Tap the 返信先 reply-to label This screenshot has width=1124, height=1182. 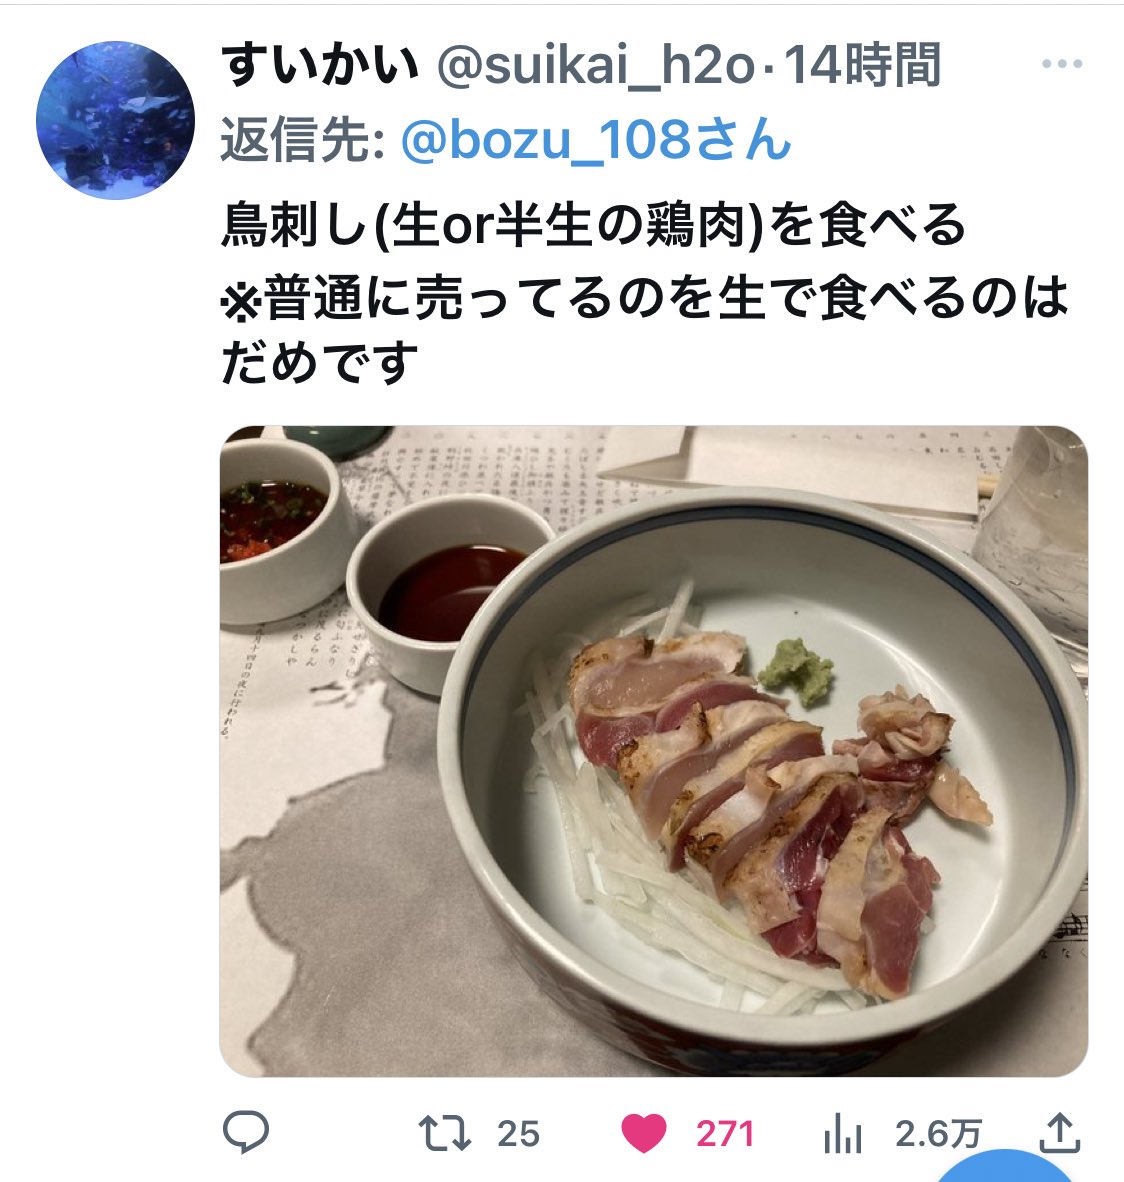click(303, 140)
